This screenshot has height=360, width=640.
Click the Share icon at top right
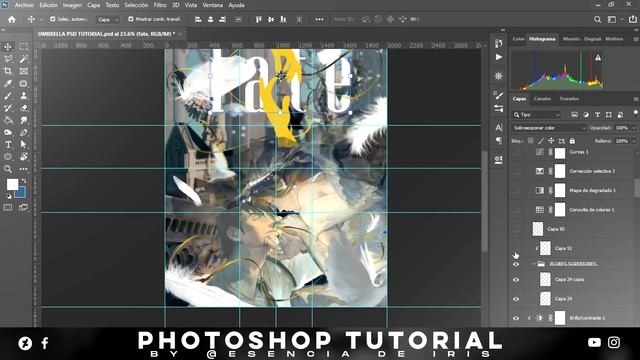tap(632, 19)
